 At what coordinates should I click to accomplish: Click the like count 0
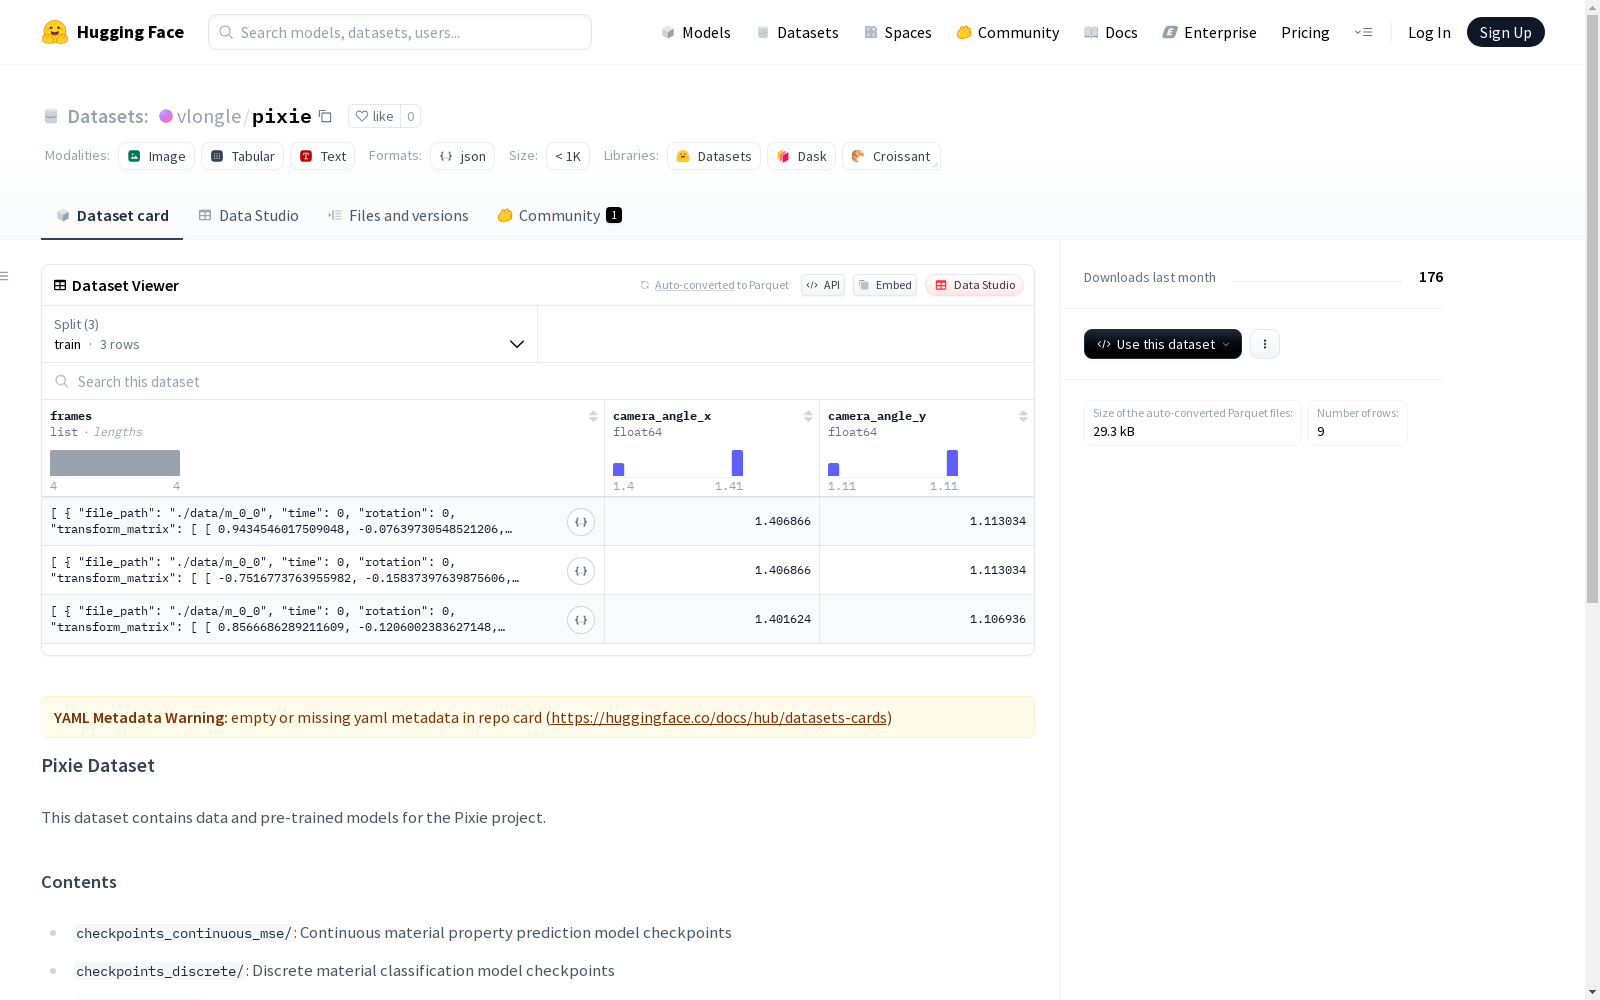410,116
